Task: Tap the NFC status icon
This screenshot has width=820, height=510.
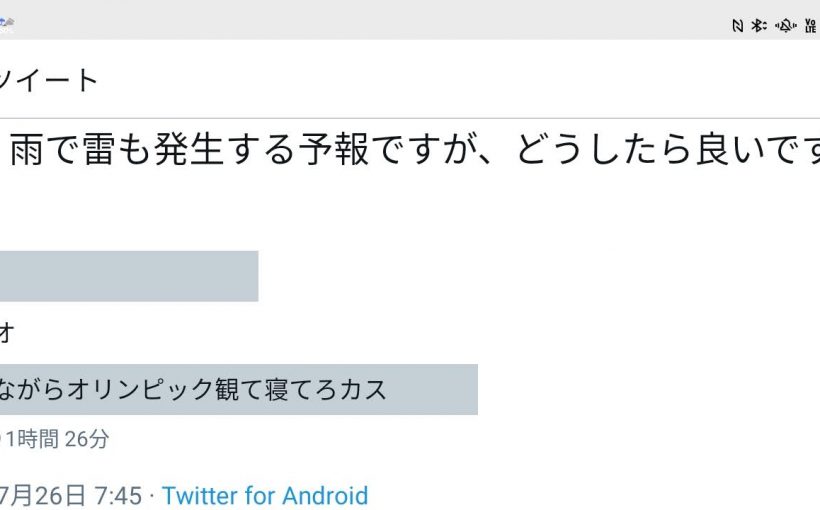Action: pos(738,26)
